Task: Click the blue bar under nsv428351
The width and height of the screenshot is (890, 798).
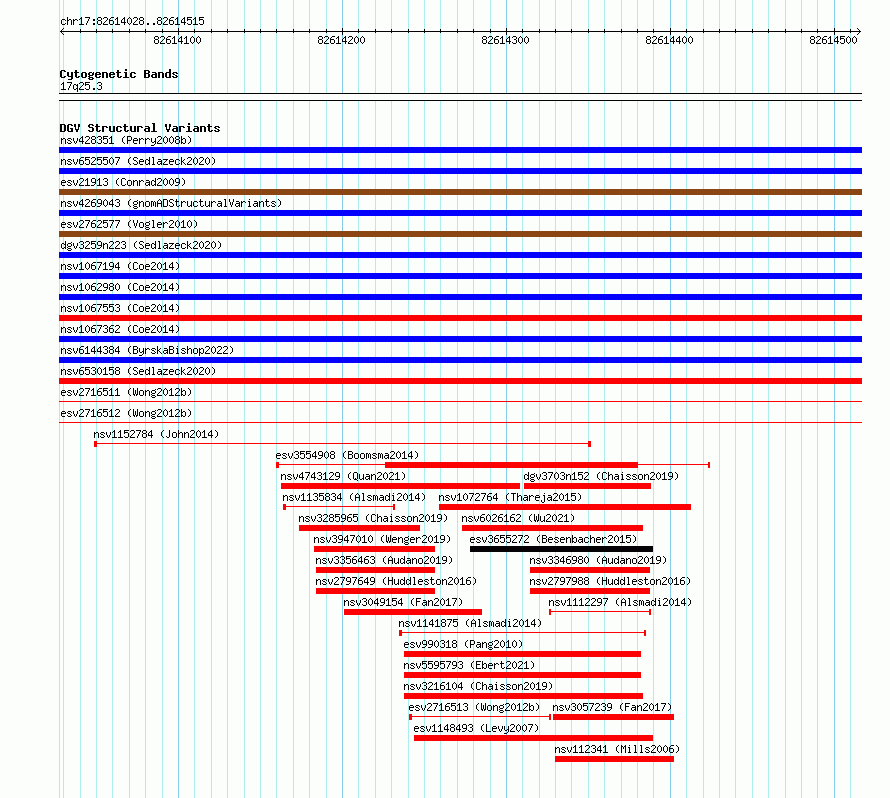Action: pos(460,150)
